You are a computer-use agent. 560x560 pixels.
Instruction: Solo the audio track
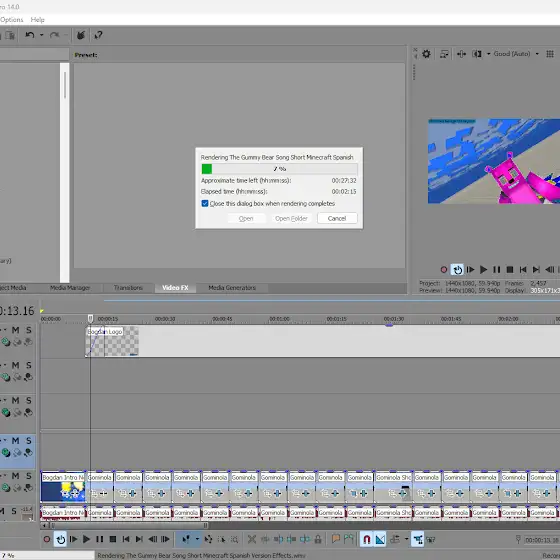coord(14,511)
